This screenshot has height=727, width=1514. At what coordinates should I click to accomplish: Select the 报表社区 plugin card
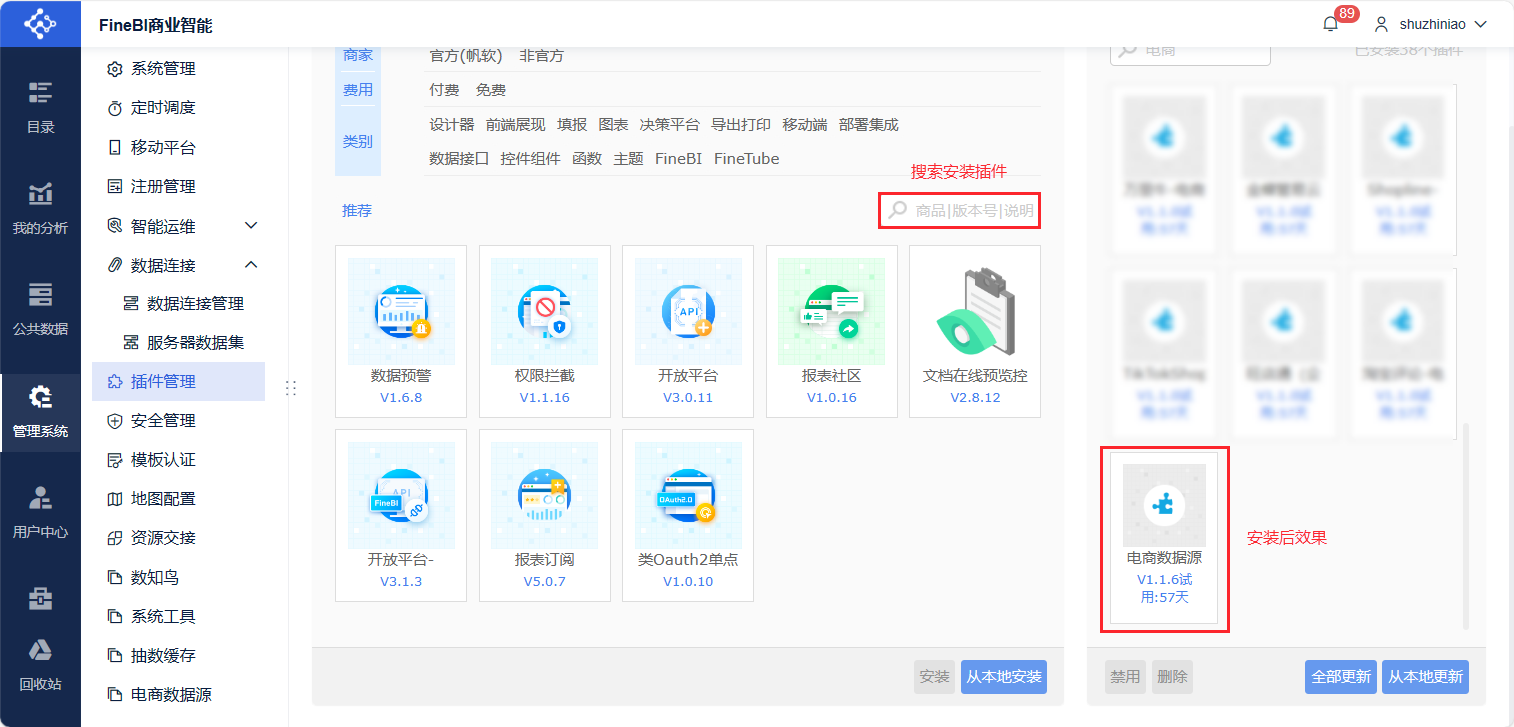pyautogui.click(x=832, y=331)
